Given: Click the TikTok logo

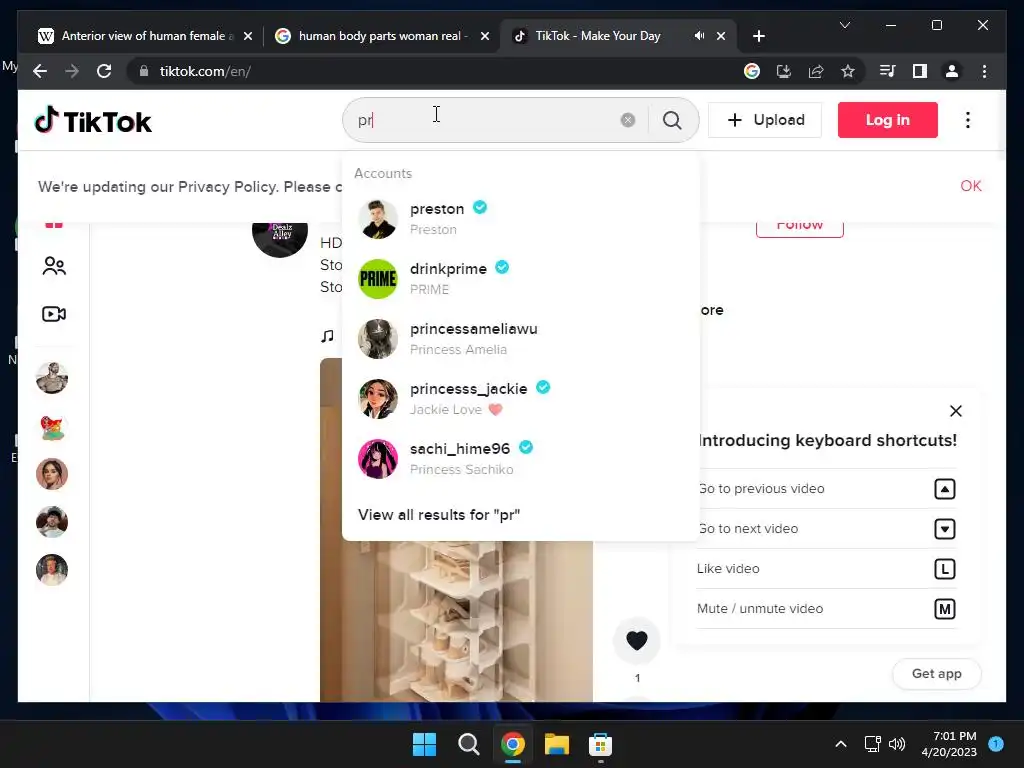Looking at the screenshot, I should (93, 121).
